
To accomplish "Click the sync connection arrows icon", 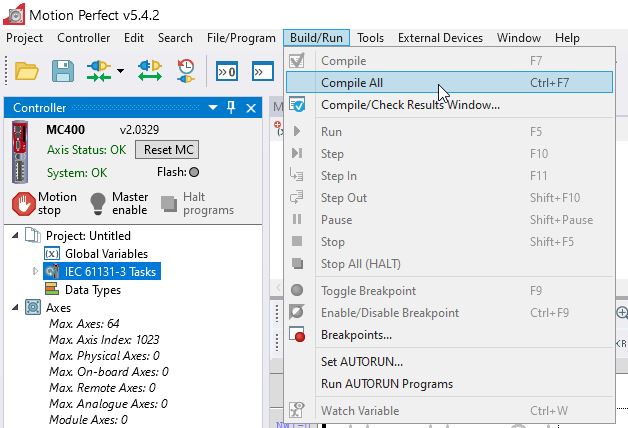I will point(149,71).
